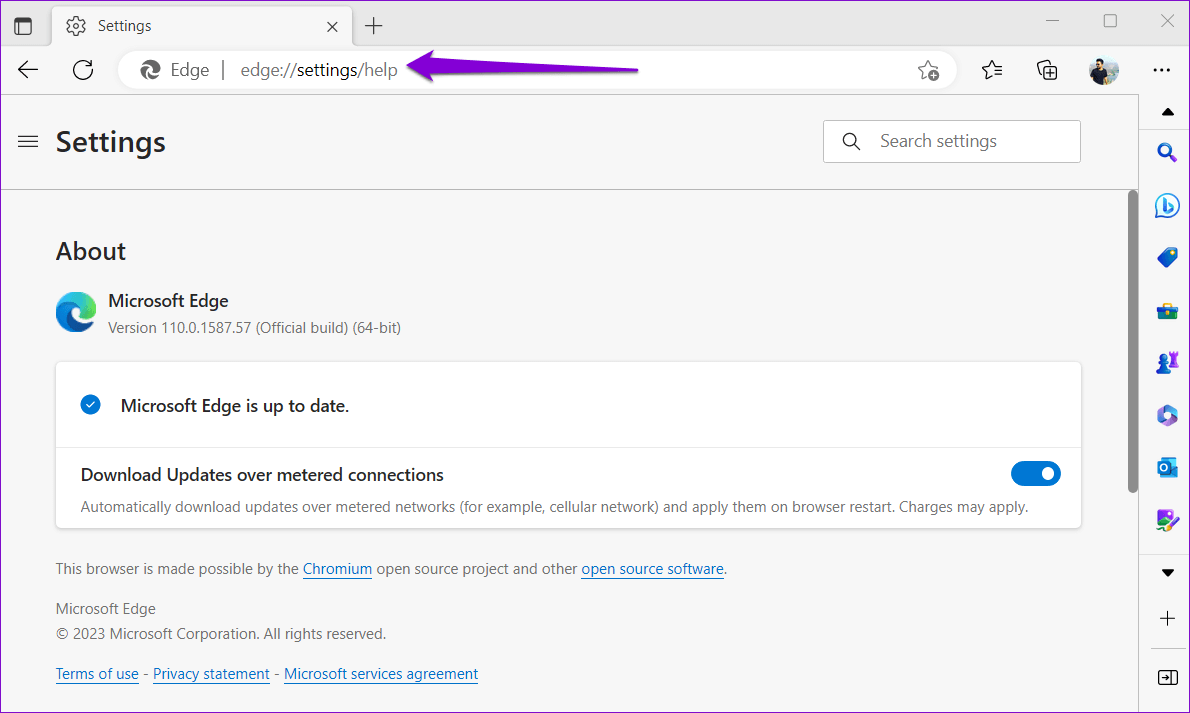The height and width of the screenshot is (713, 1190).
Task: Click the Search settings field
Action: pos(952,141)
